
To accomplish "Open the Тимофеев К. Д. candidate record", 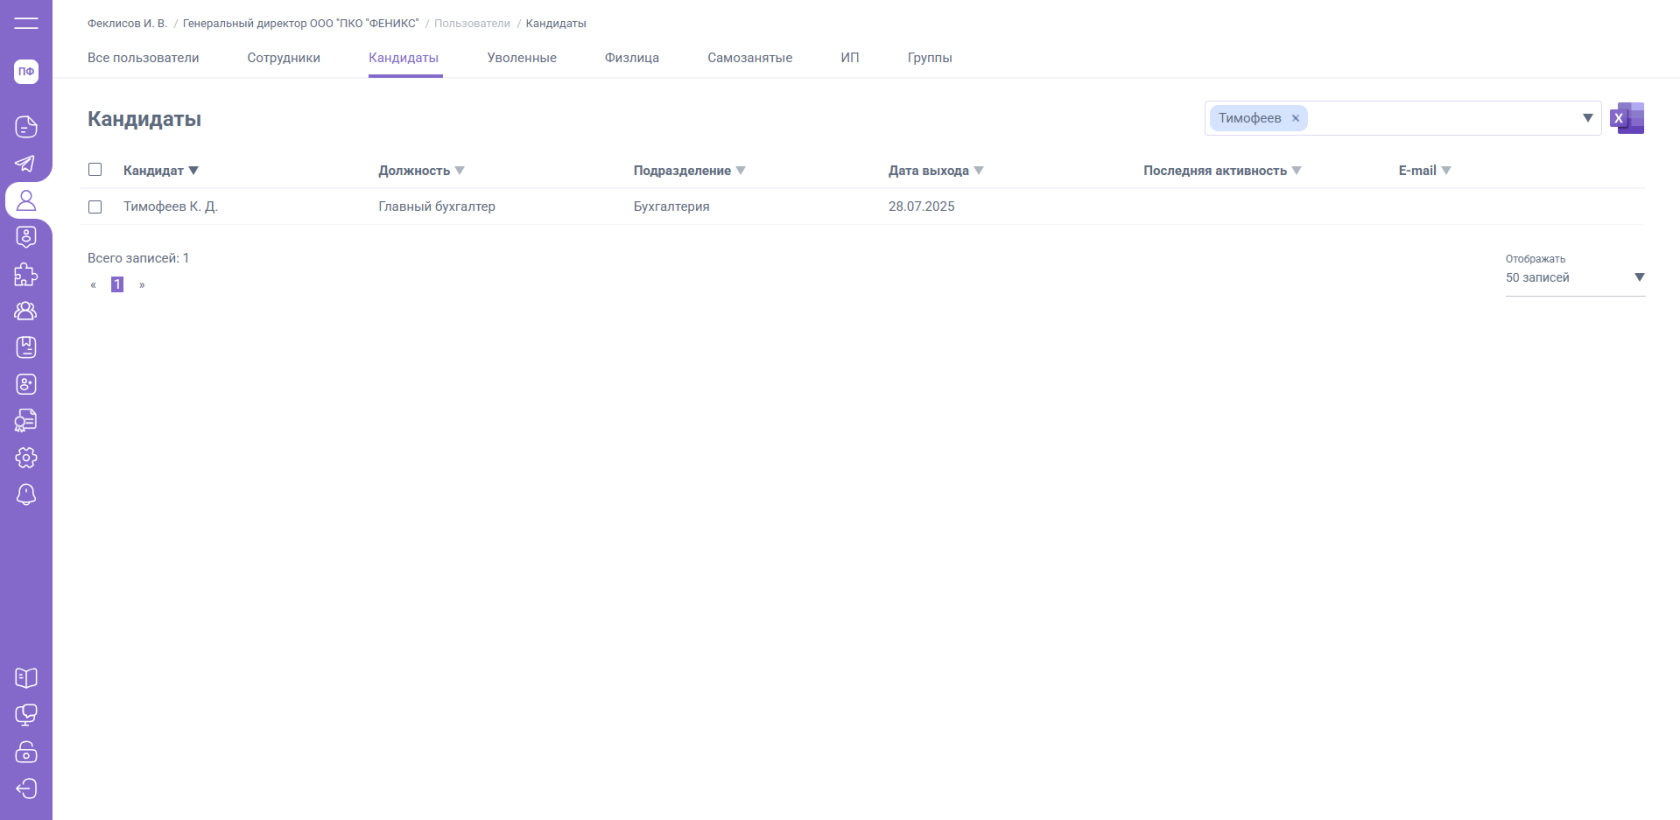I will pyautogui.click(x=170, y=207).
